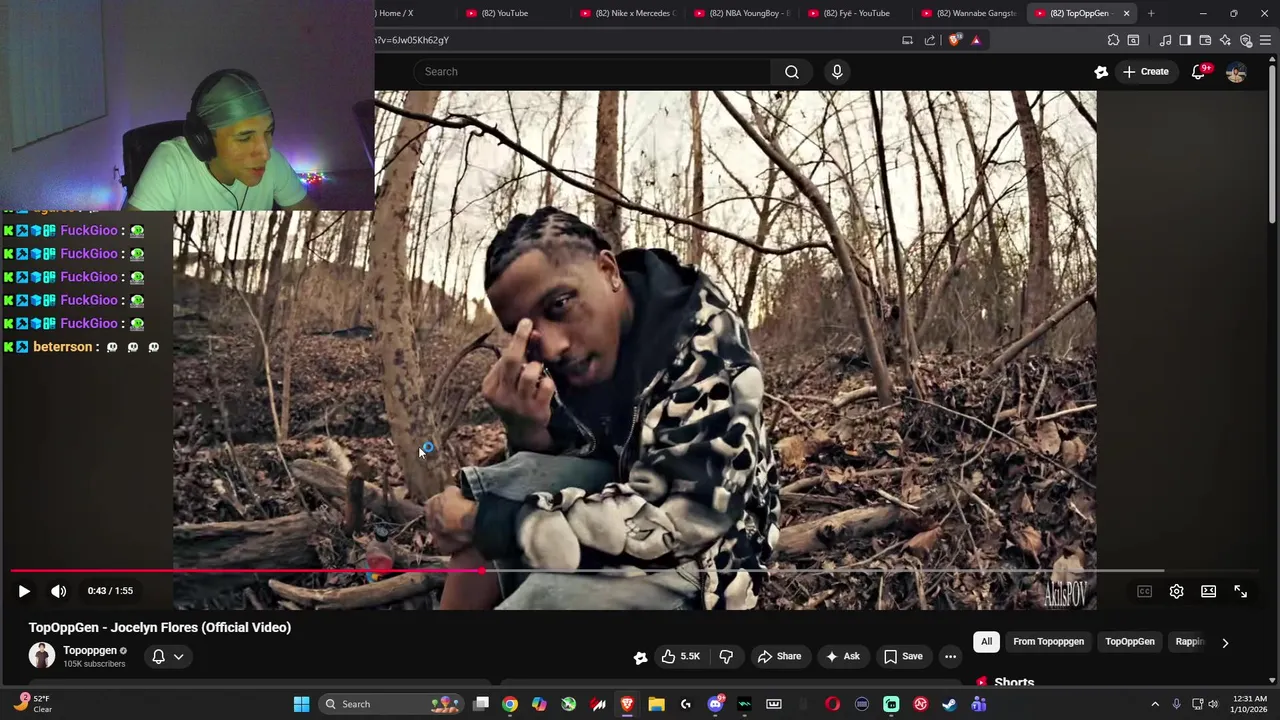Dislike the video
The width and height of the screenshot is (1280, 720).
pyautogui.click(x=726, y=656)
